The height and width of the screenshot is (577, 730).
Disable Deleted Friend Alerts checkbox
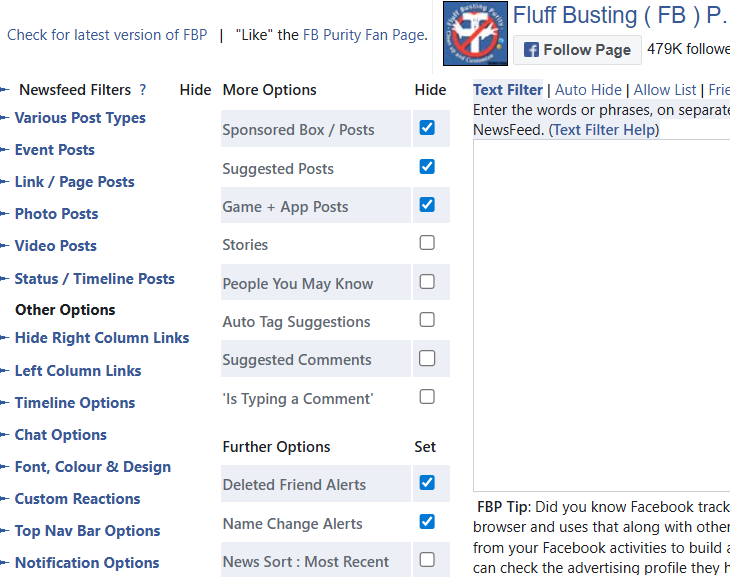427,482
